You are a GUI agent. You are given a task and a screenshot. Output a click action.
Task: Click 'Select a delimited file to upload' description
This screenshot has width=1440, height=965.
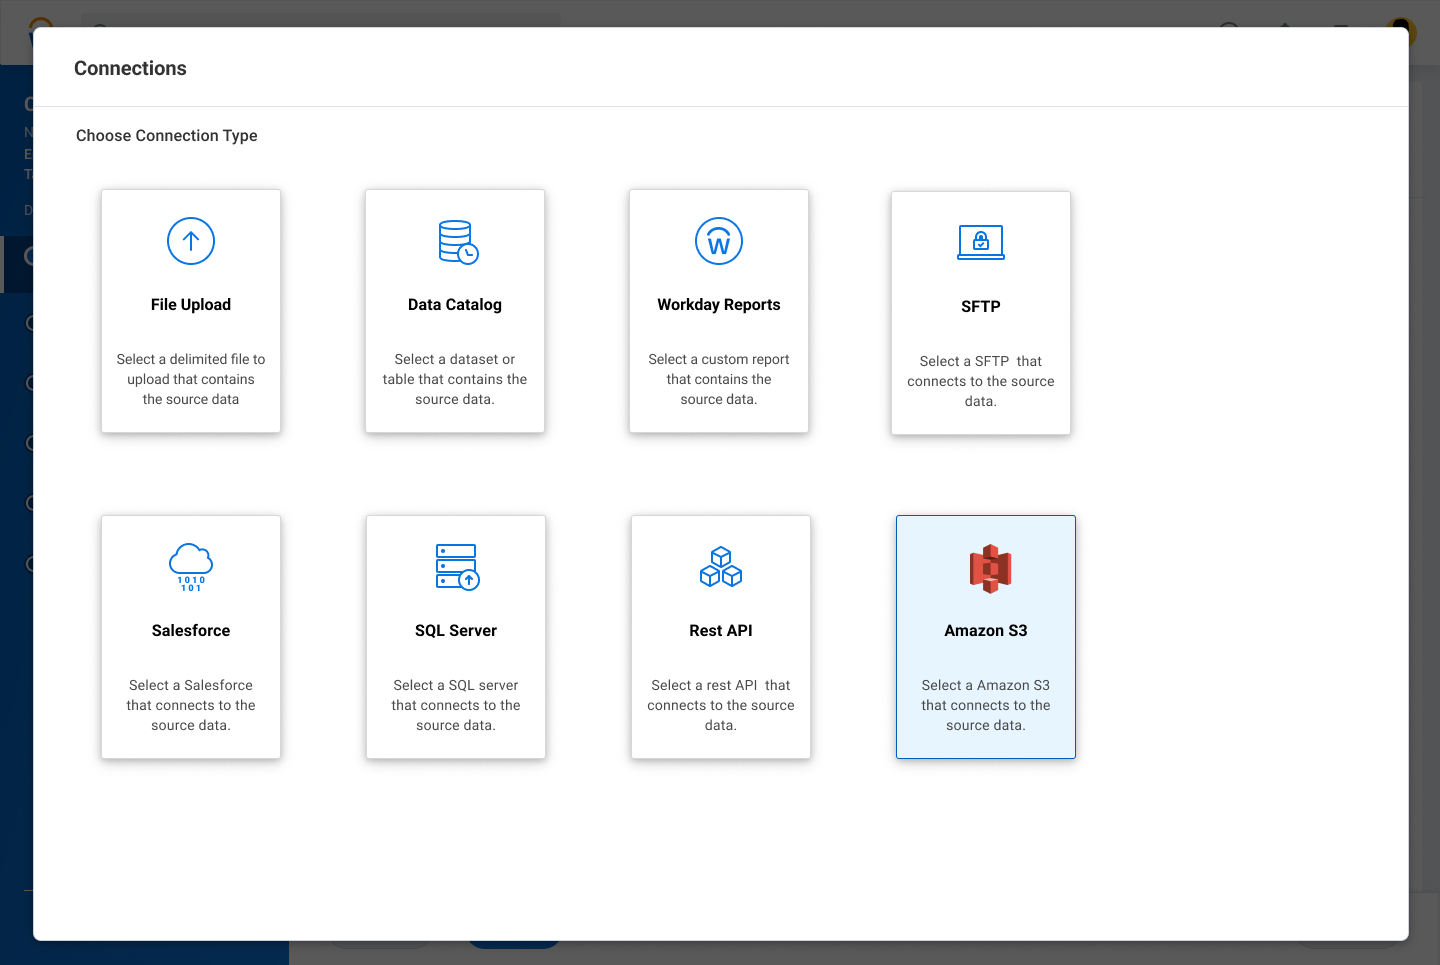pos(191,379)
